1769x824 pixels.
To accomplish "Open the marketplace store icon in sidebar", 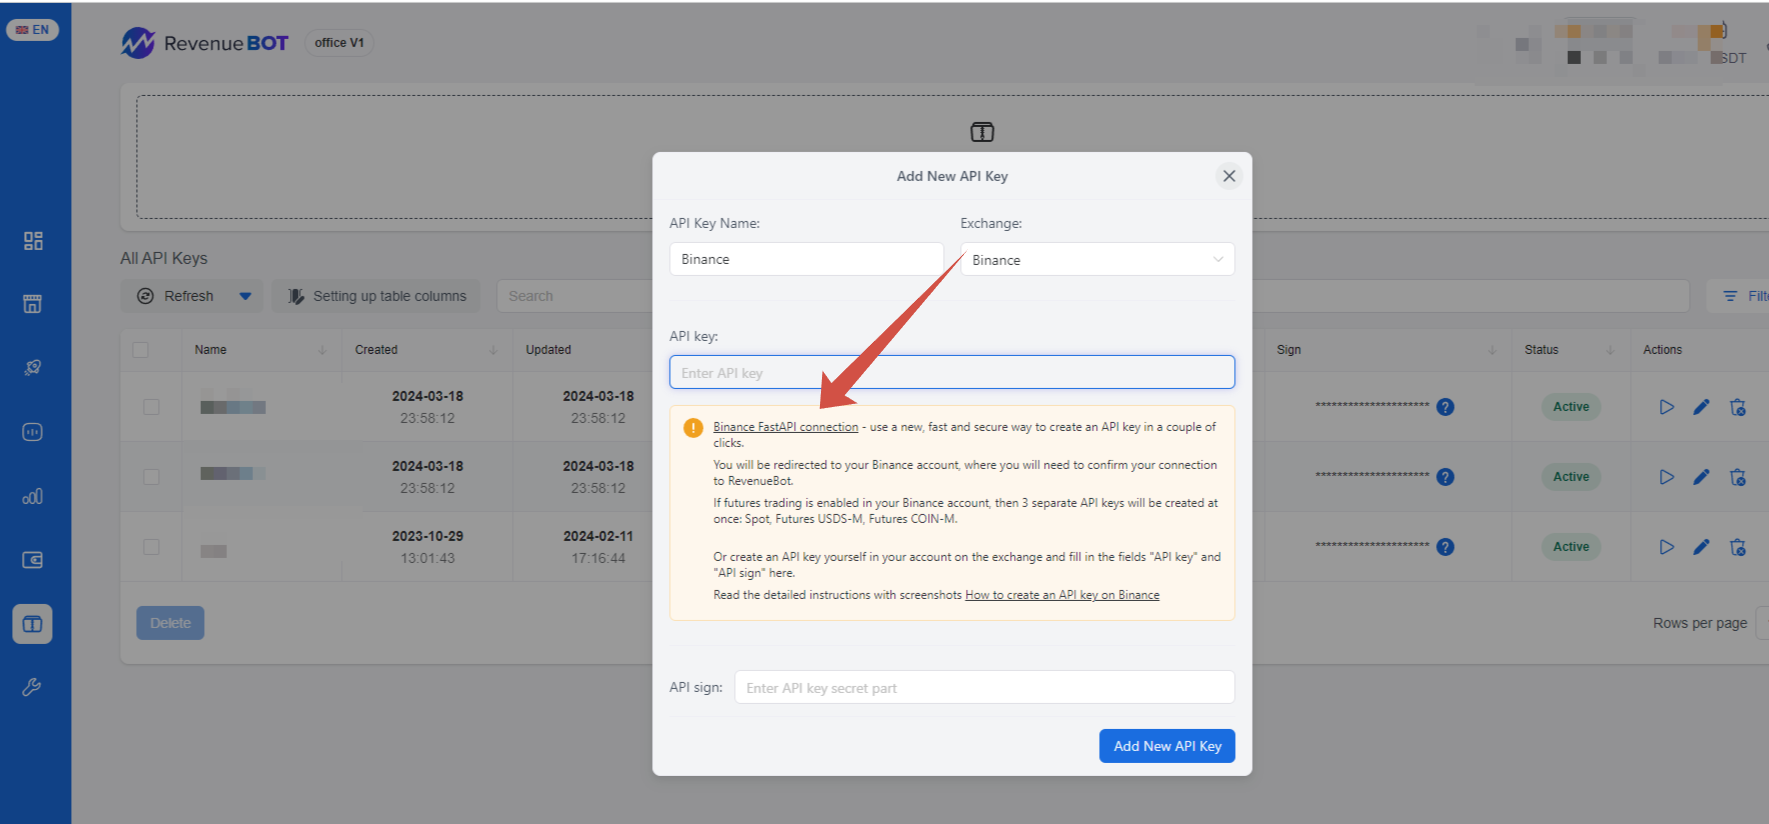I will (33, 304).
